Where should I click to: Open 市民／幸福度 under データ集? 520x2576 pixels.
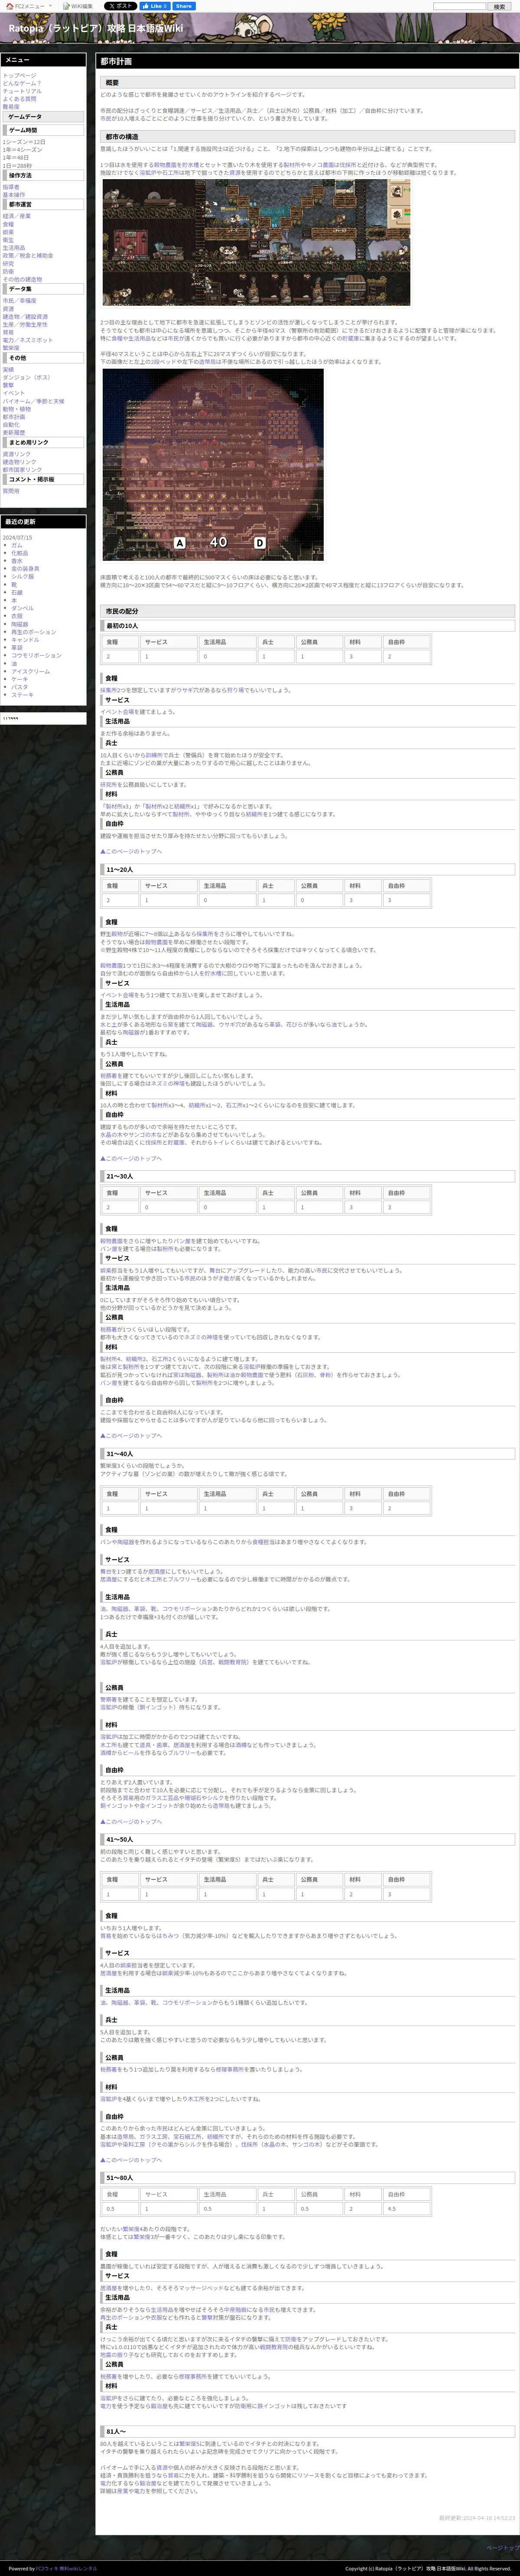19,300
